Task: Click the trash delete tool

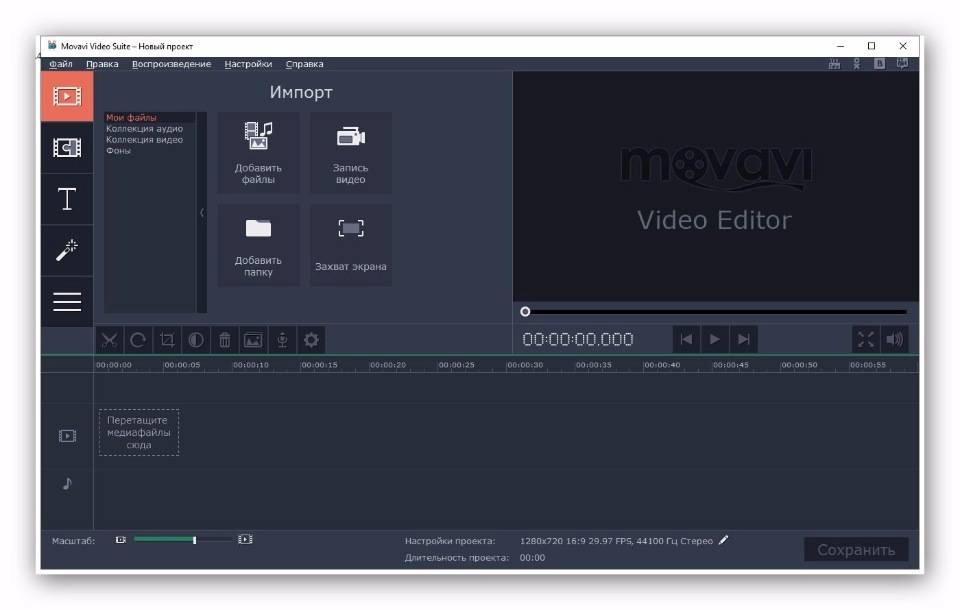Action: point(225,340)
